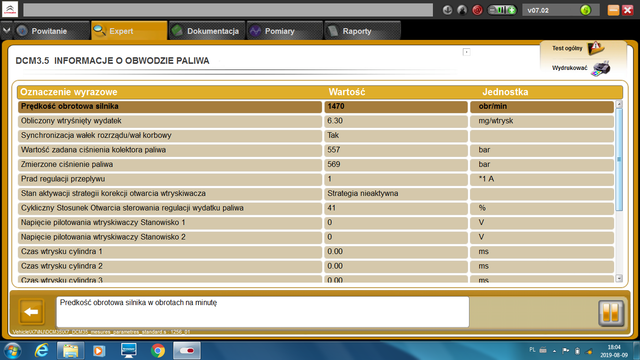Screen dimensions: 640x360
Task: Run Test ogólny from the side panel
Action: 567,49
